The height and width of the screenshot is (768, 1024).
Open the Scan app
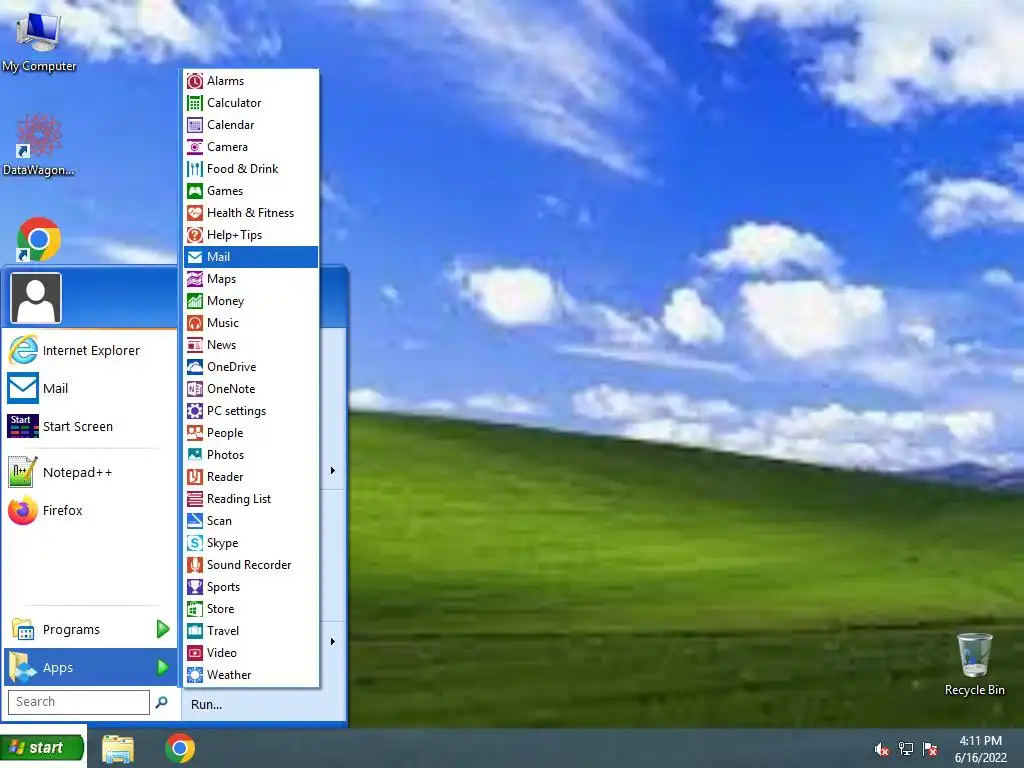click(251, 520)
